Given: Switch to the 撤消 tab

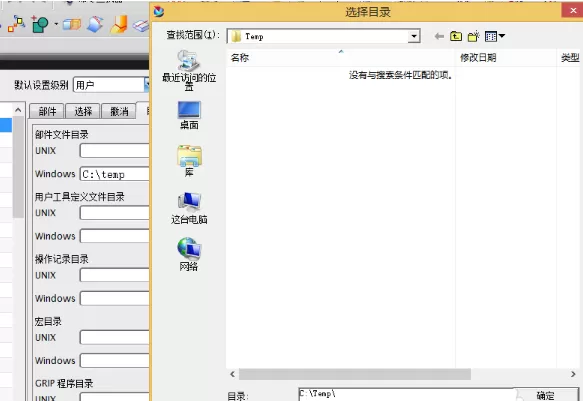Looking at the screenshot, I should pyautogui.click(x=119, y=111).
